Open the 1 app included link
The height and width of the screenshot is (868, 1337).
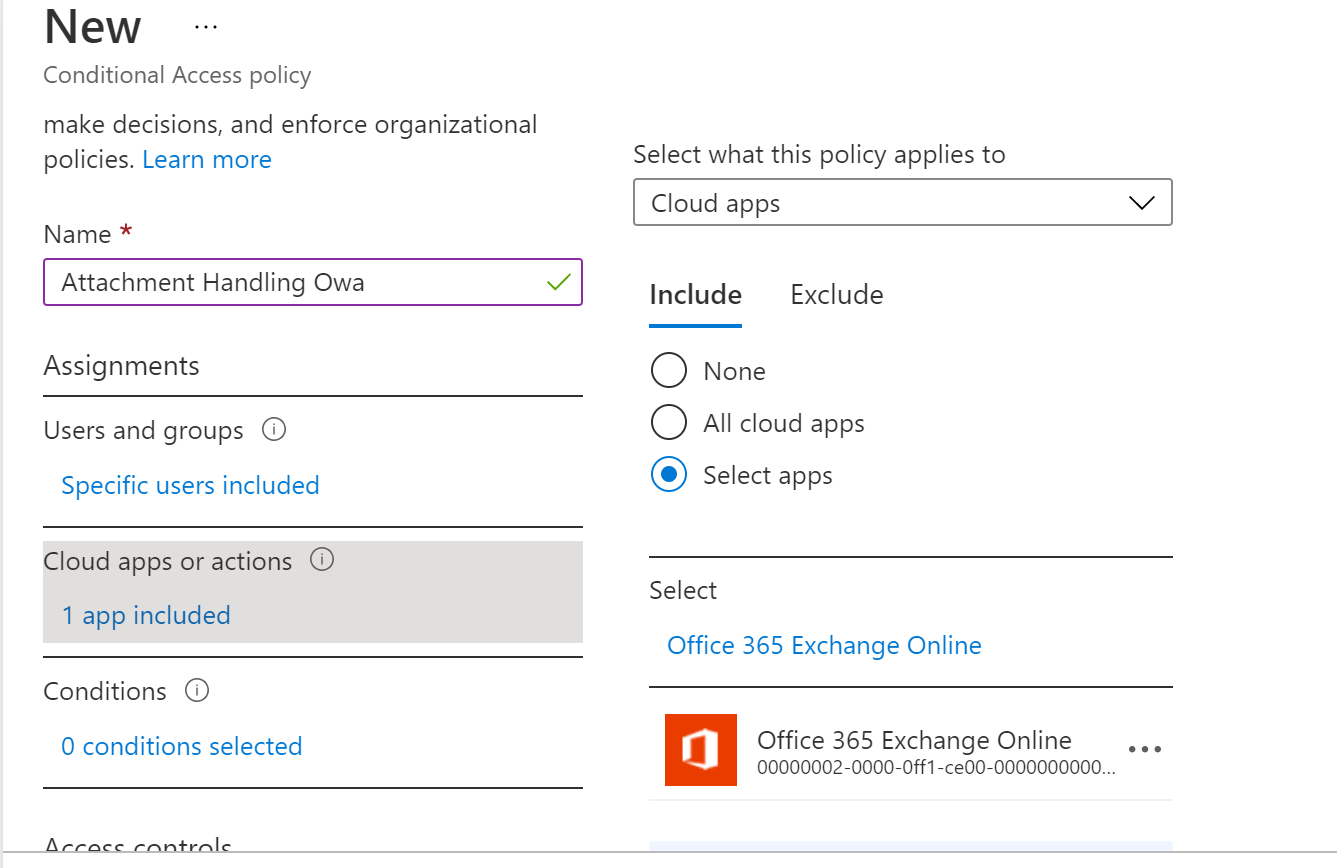tap(146, 616)
